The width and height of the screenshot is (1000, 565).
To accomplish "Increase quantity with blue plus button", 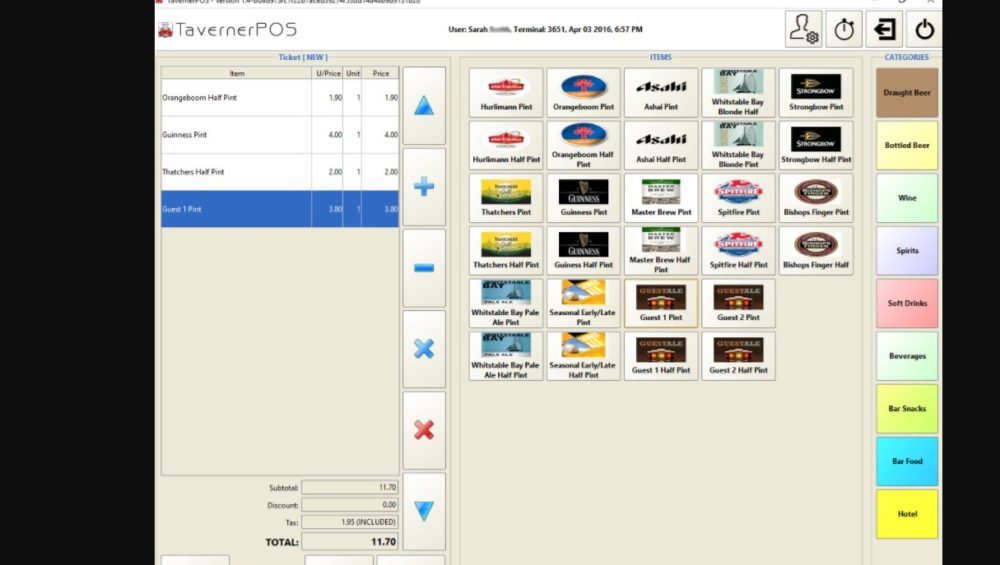I will click(424, 187).
